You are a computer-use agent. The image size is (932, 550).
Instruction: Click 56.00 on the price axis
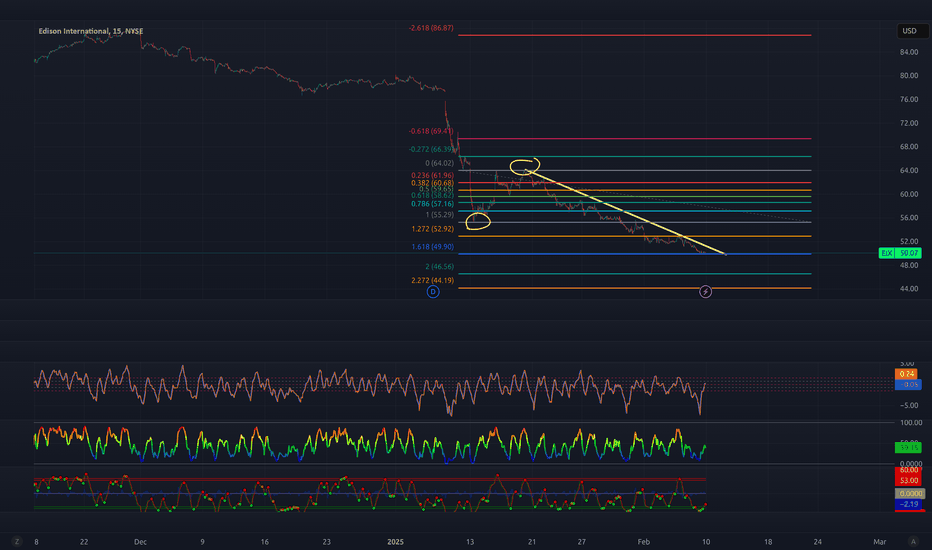point(909,218)
